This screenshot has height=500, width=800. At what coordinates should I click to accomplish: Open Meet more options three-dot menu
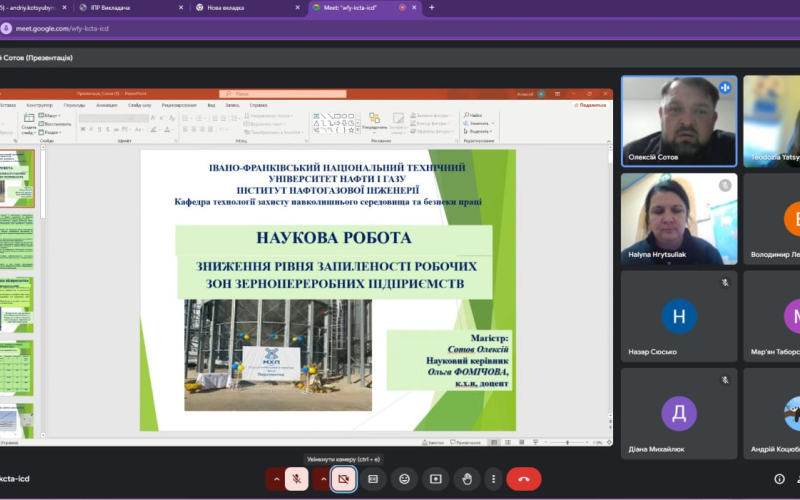click(x=493, y=479)
